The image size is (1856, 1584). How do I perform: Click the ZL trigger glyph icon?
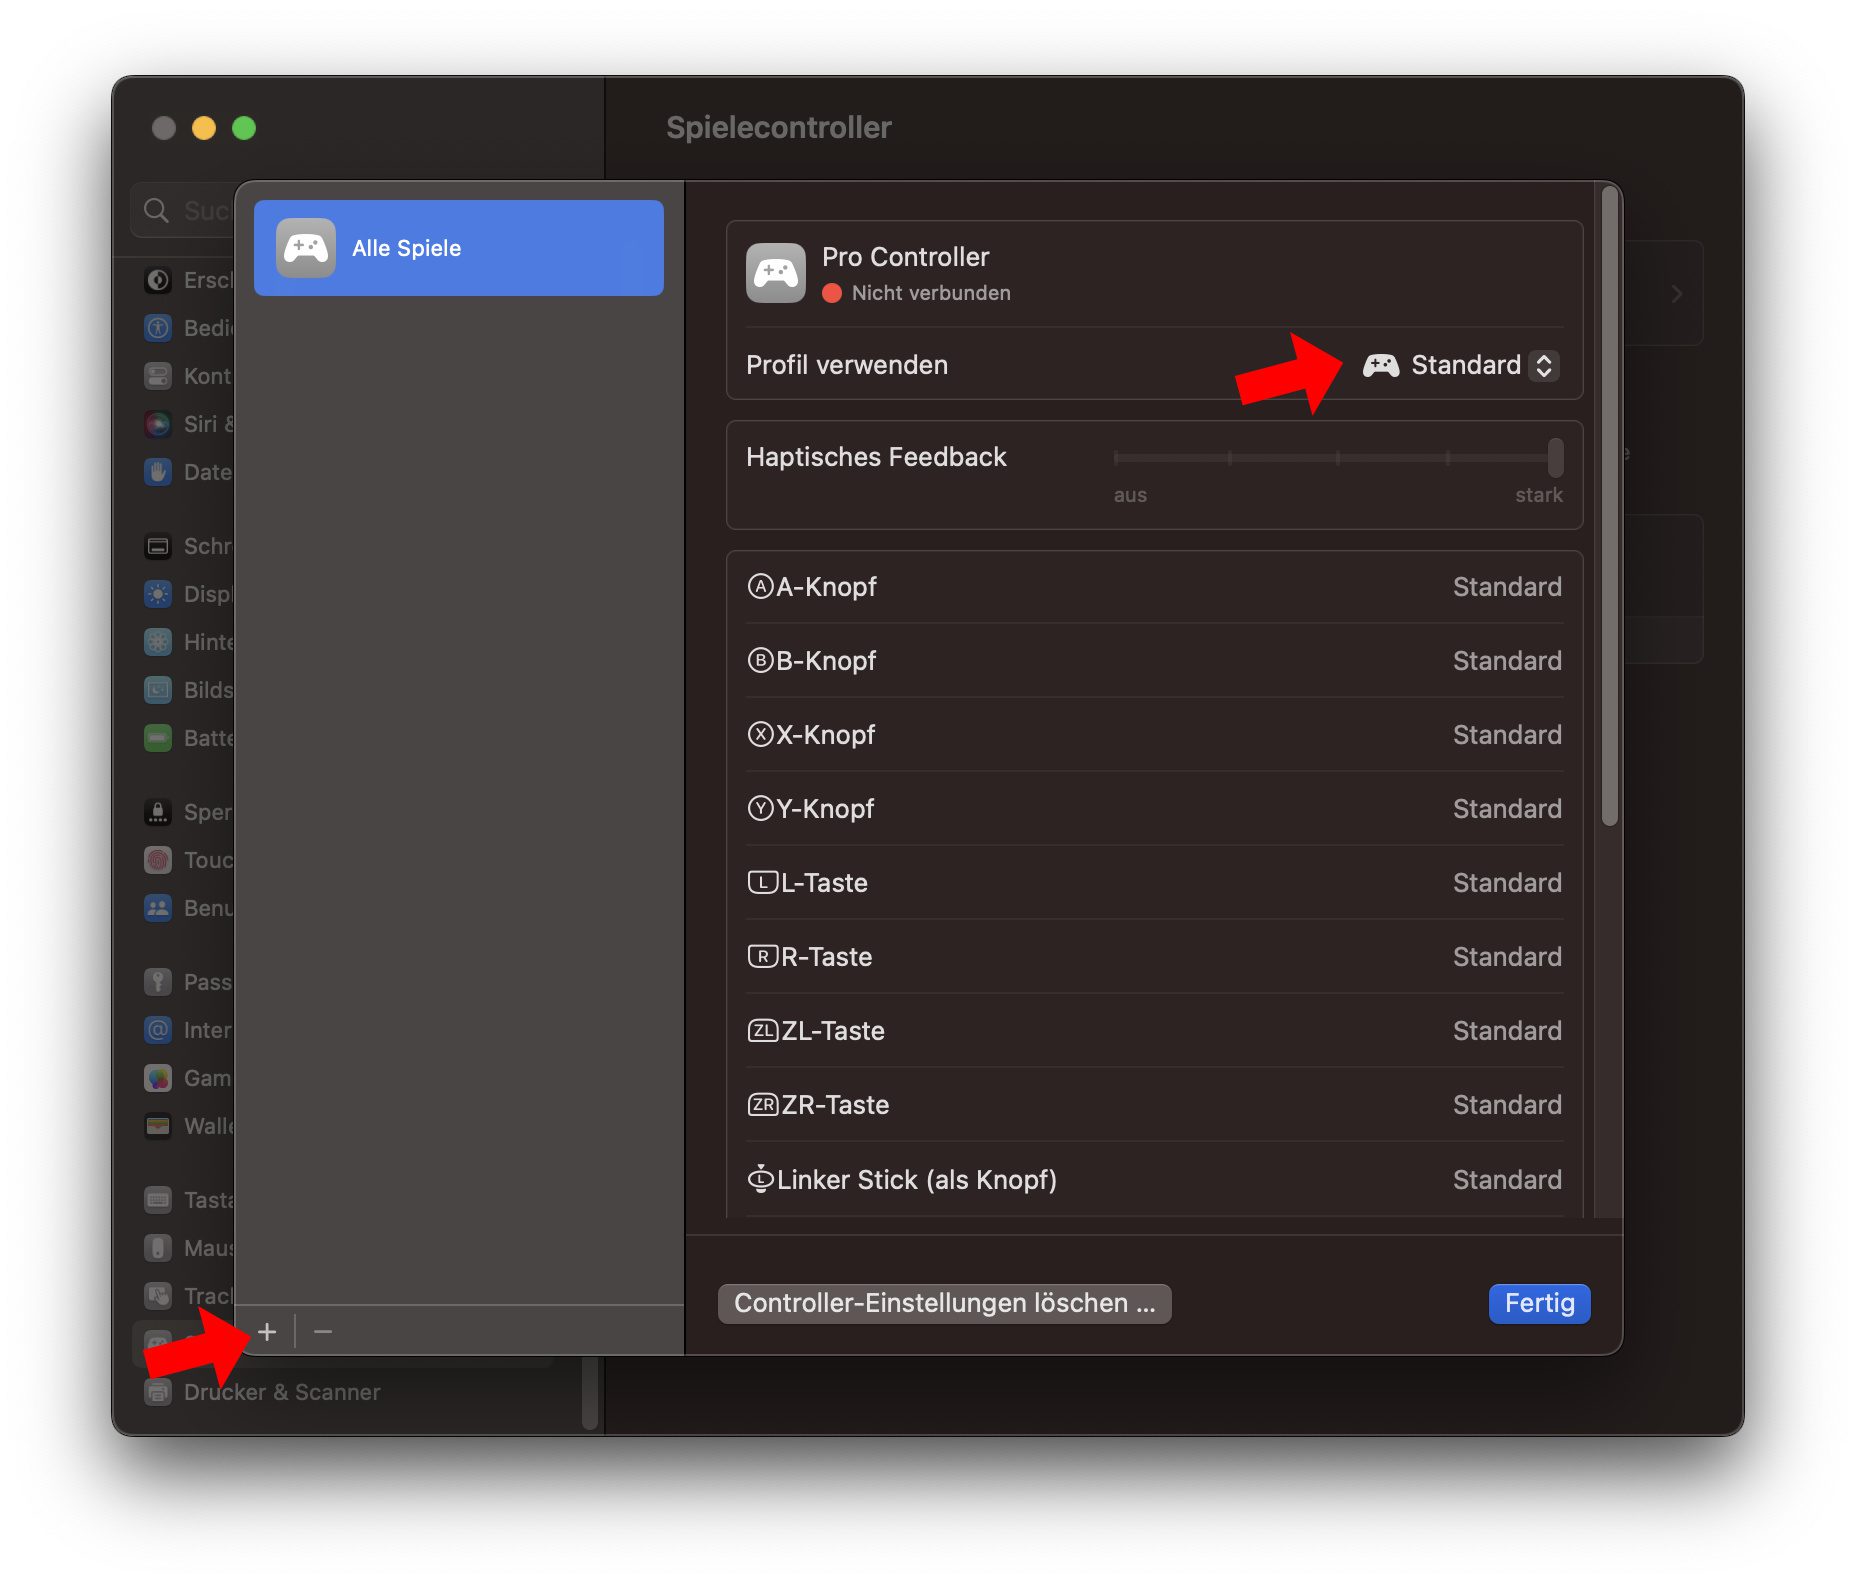[x=763, y=1031]
